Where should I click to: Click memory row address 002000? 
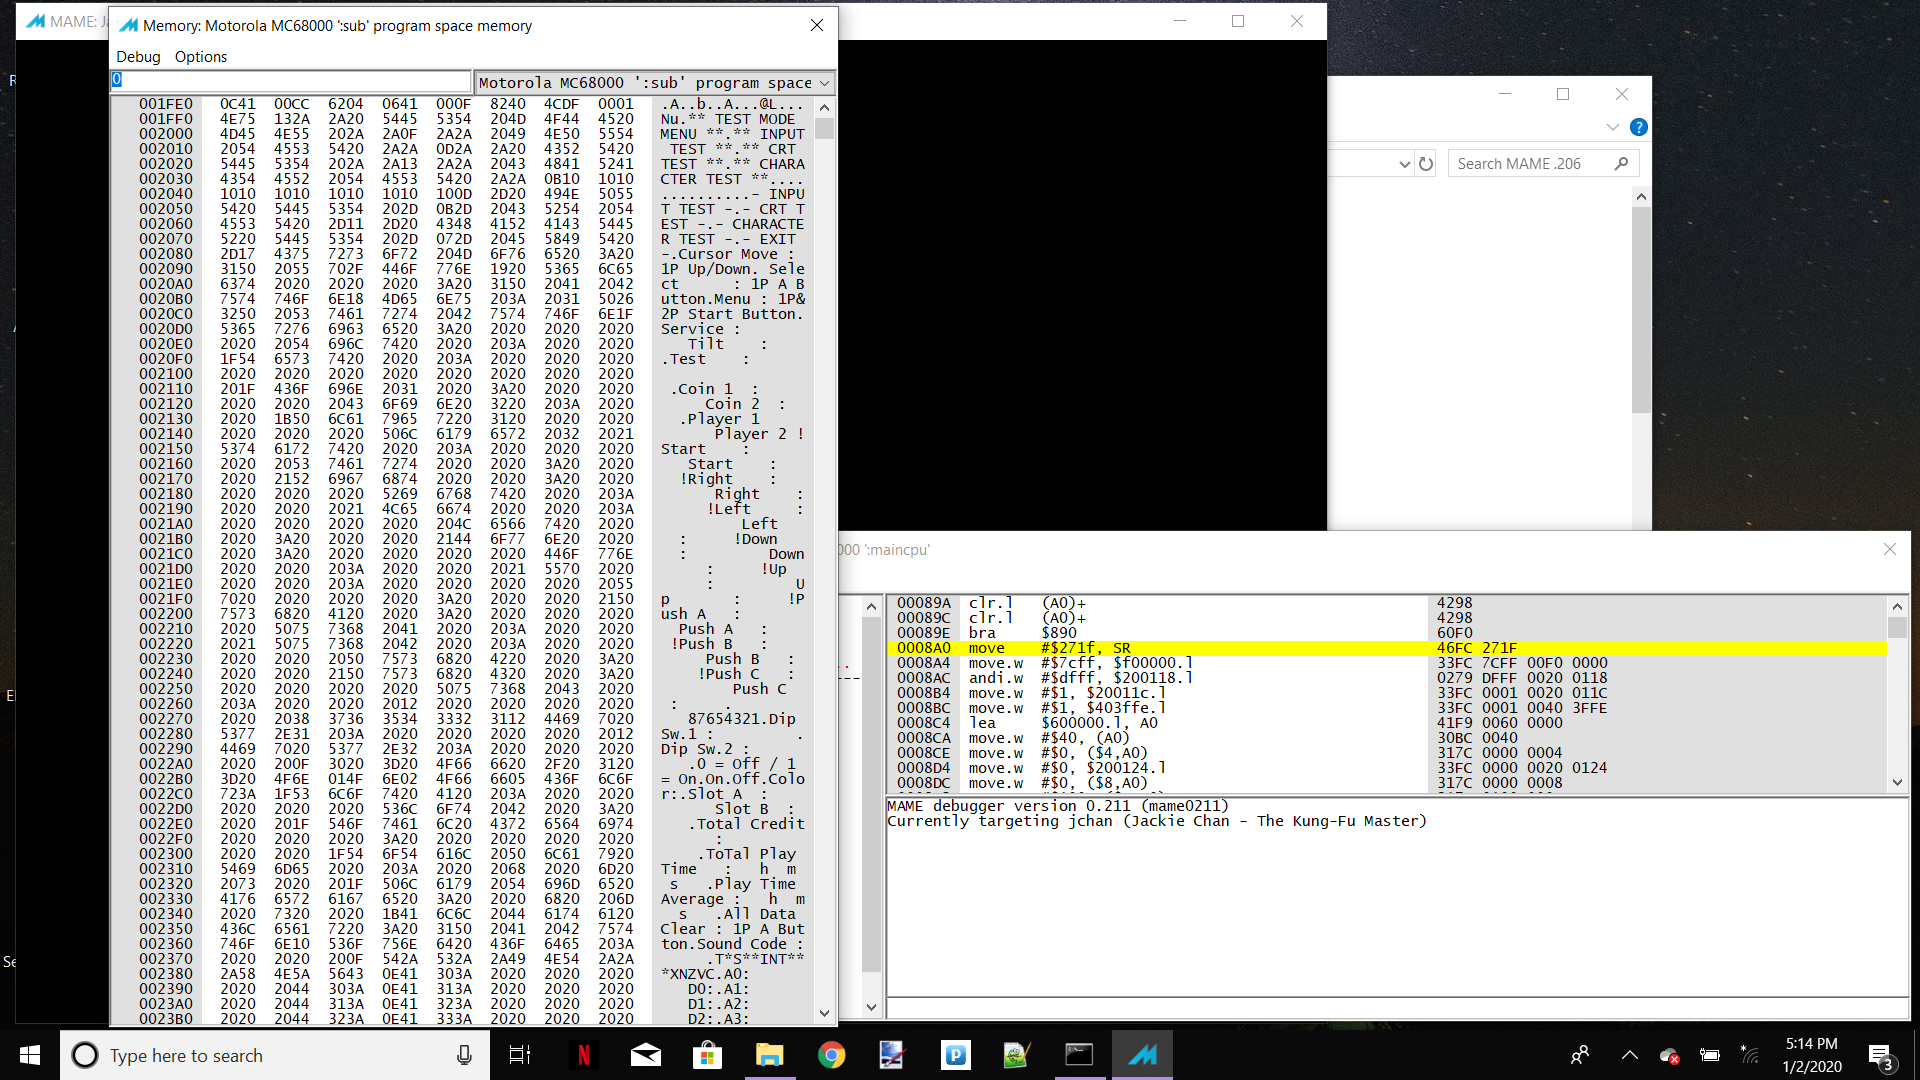(166, 134)
